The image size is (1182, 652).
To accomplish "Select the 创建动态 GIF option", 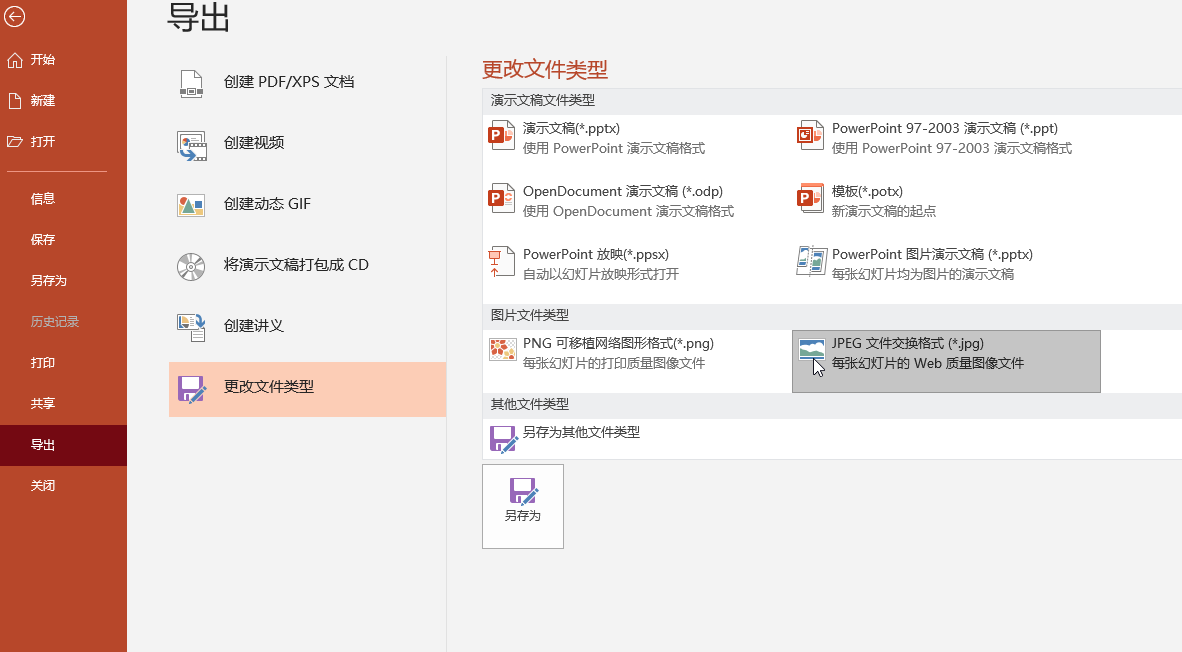I will (x=308, y=205).
